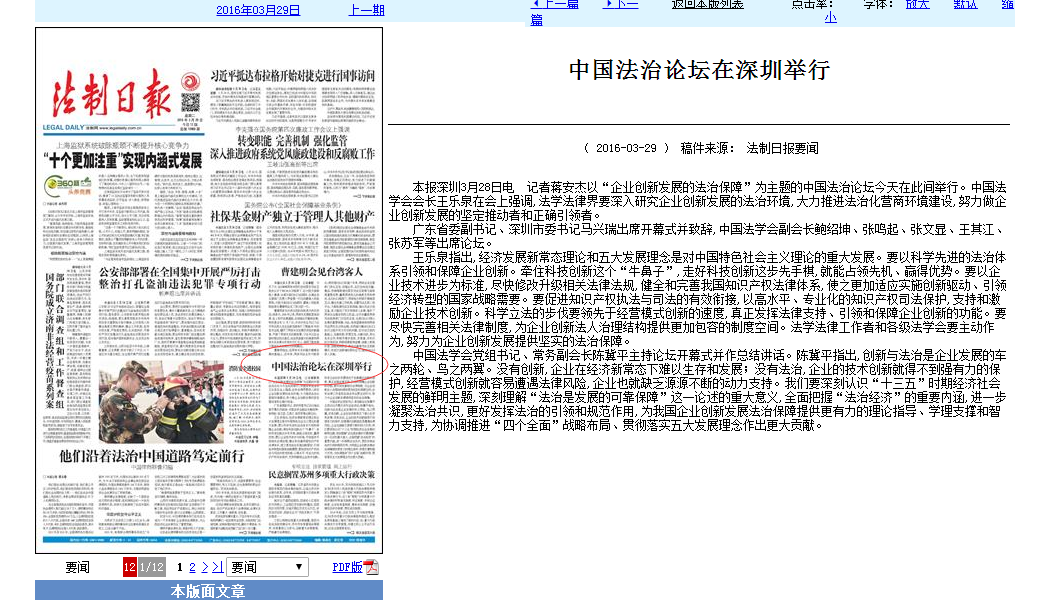Select 放大 to enlarge font size
Viewport: 1041px width, 600px height.
(x=917, y=4)
